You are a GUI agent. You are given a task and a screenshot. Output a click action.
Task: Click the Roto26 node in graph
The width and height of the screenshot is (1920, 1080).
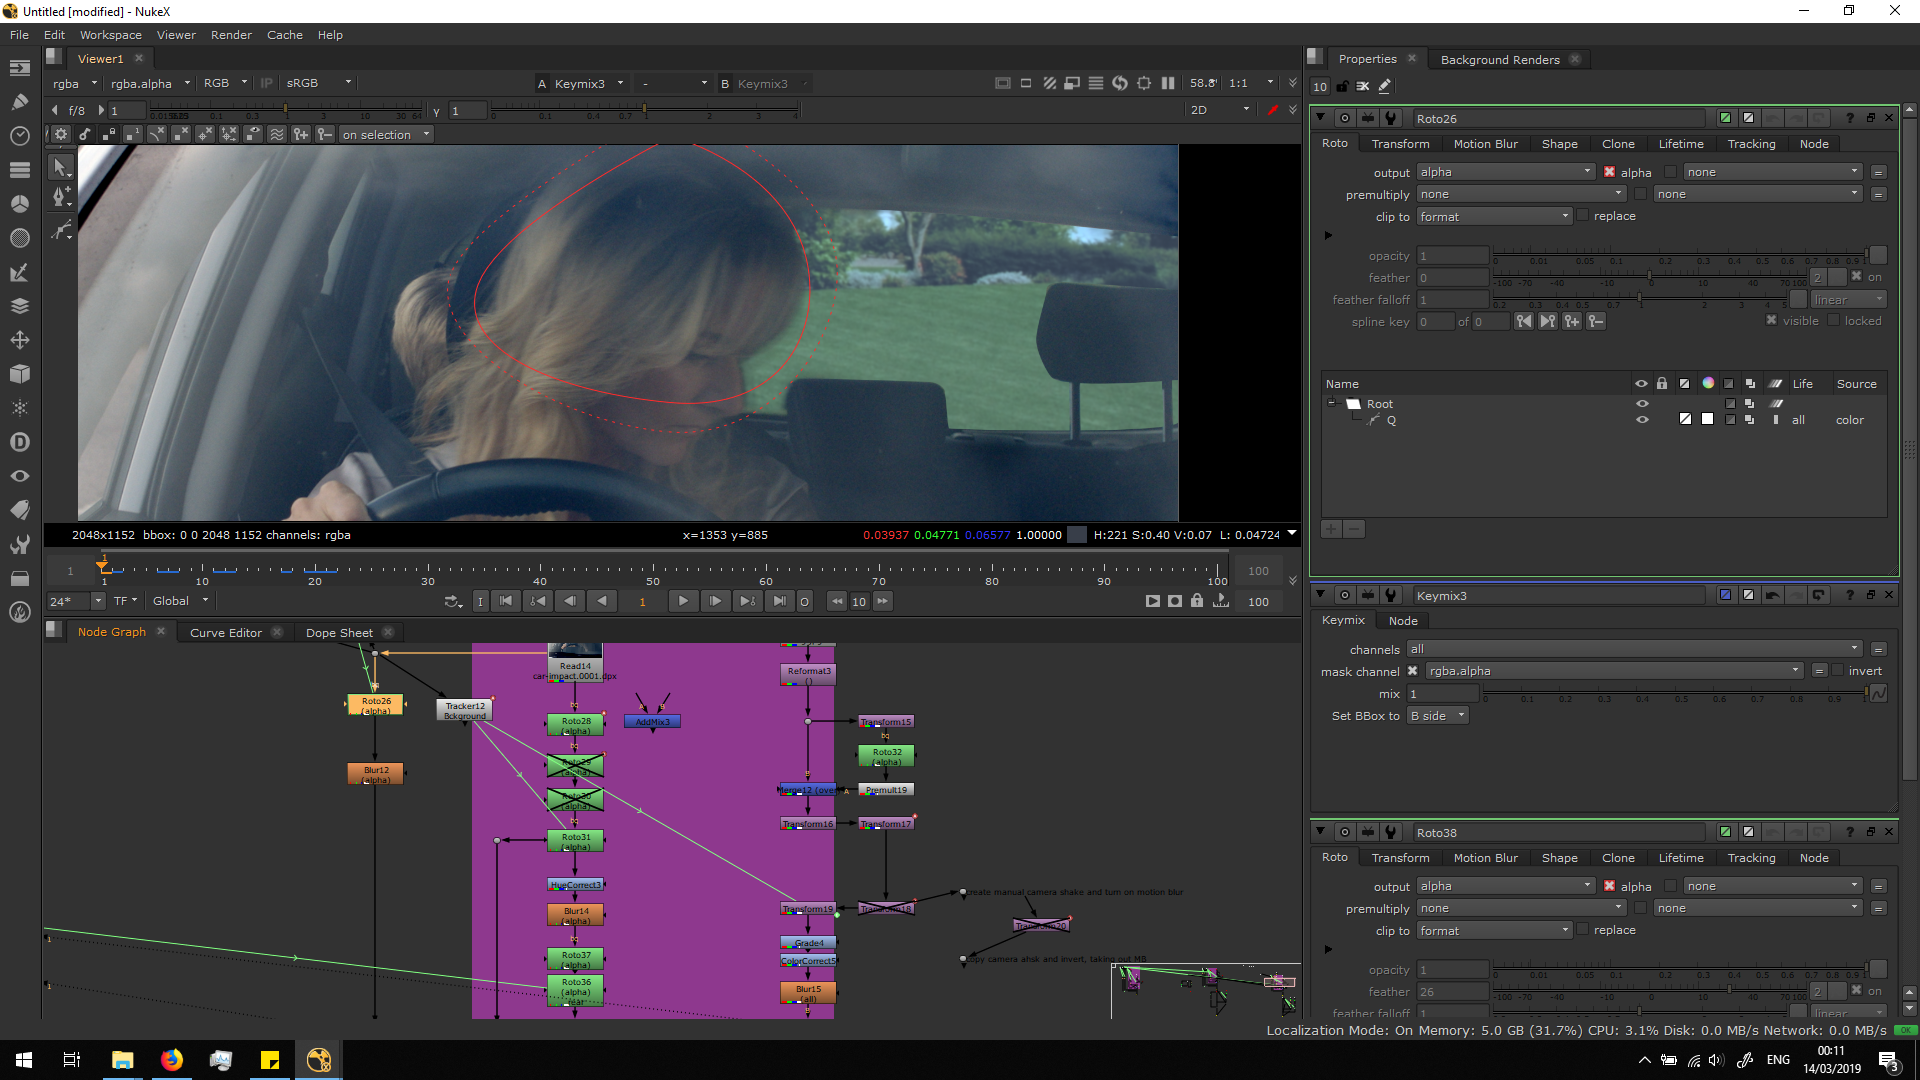(x=375, y=704)
